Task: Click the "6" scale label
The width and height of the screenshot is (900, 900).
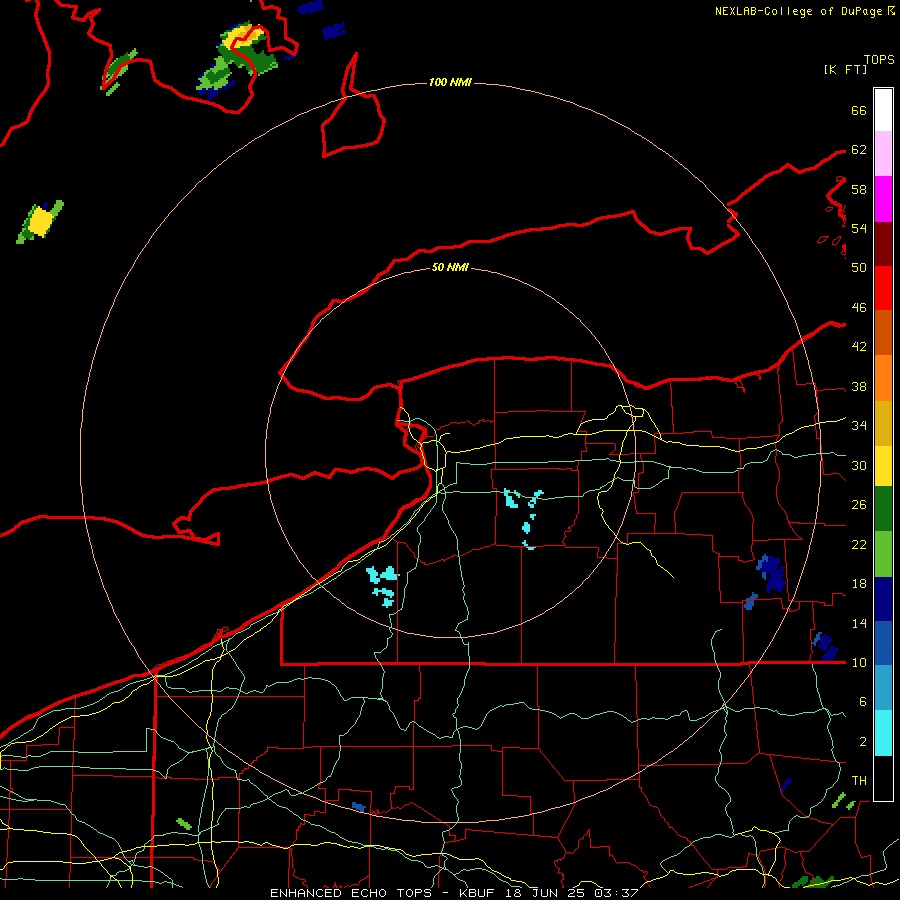Action: click(863, 702)
